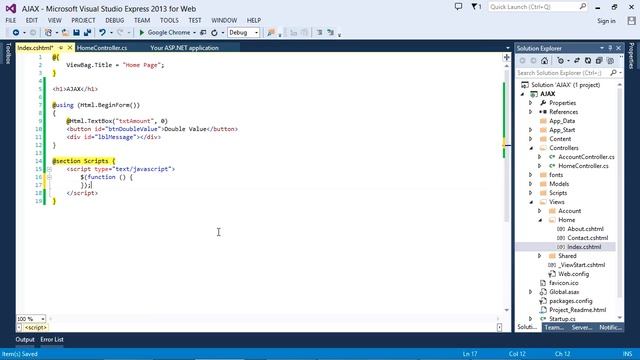The width and height of the screenshot is (640, 360).
Task: Switch to Your ASP.NET application tab
Action: click(184, 48)
